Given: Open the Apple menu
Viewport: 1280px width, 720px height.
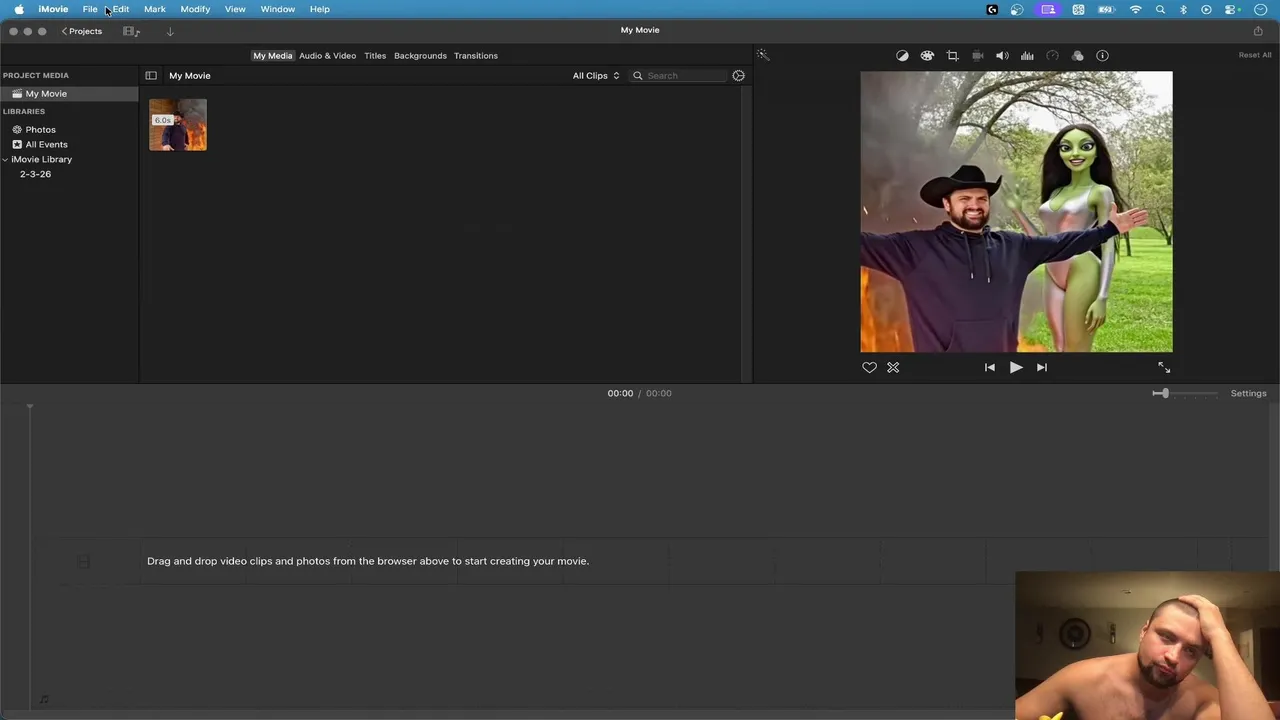Looking at the screenshot, I should [19, 9].
